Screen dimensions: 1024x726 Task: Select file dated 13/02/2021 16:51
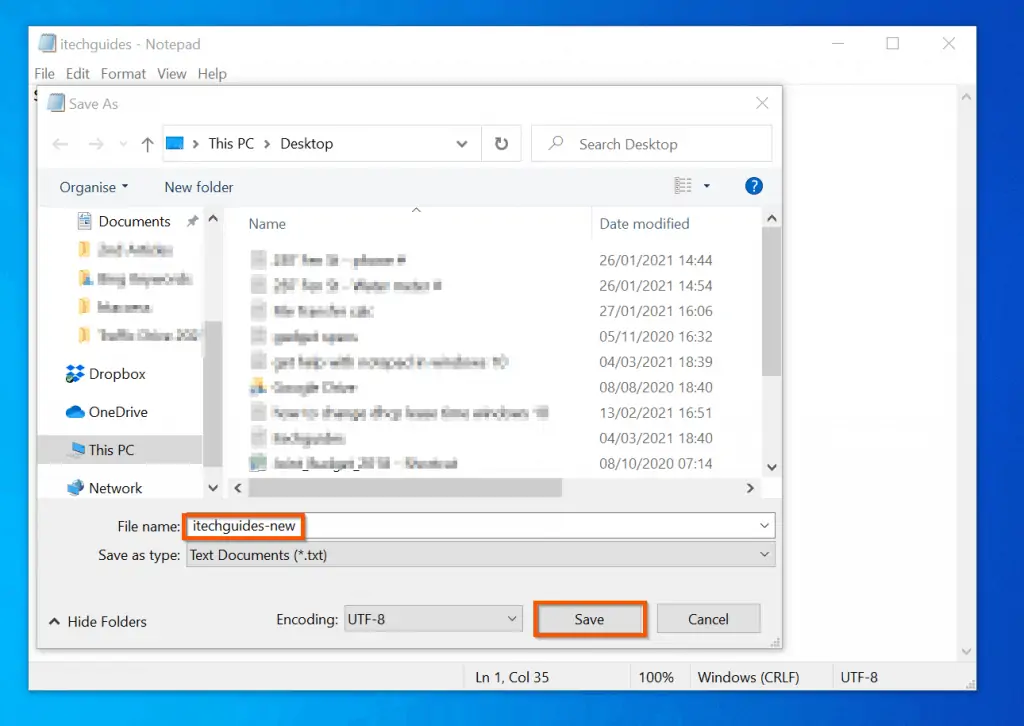[483, 413]
